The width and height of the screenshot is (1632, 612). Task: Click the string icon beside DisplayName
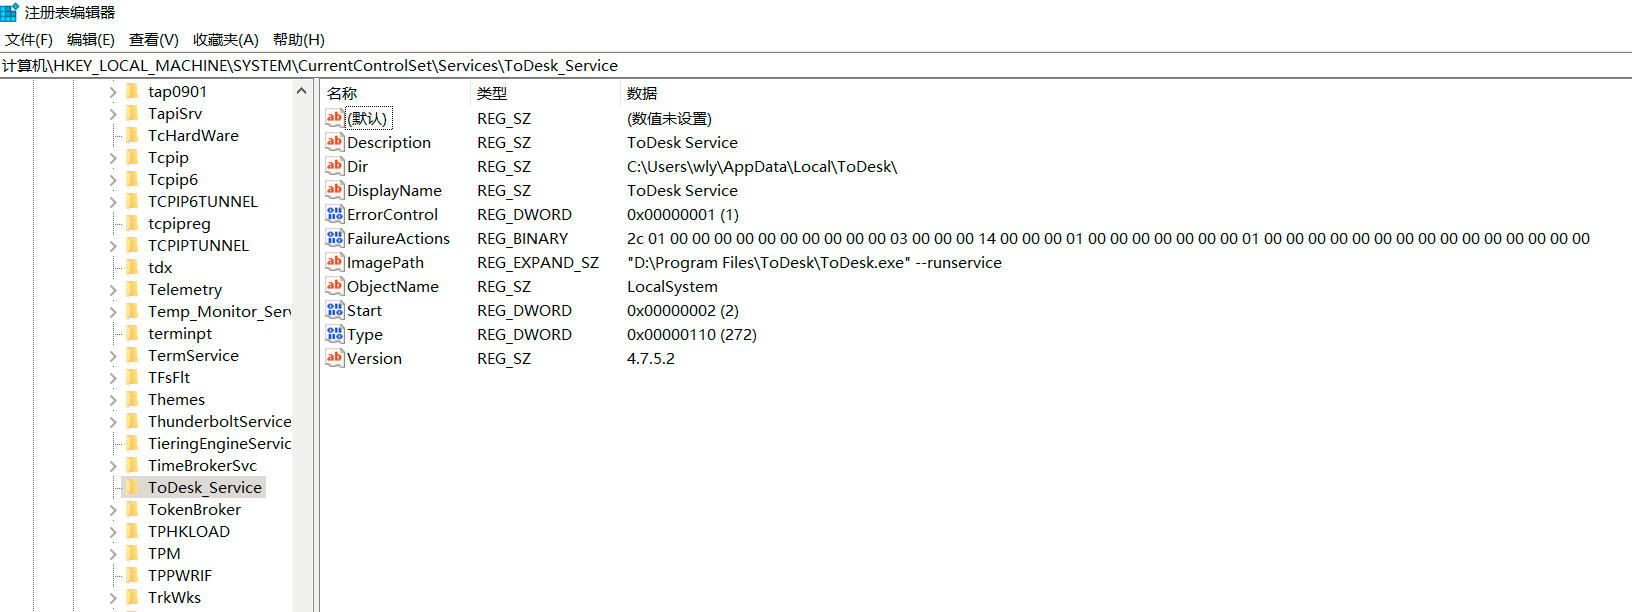coord(334,190)
